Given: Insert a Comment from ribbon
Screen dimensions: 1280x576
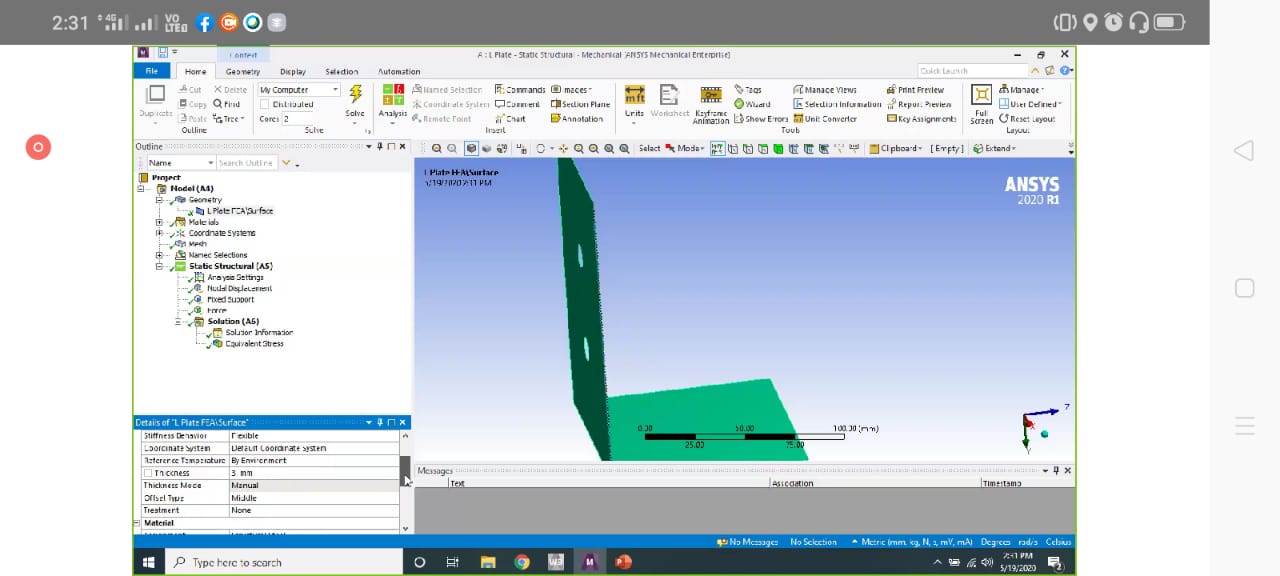Looking at the screenshot, I should pyautogui.click(x=518, y=104).
